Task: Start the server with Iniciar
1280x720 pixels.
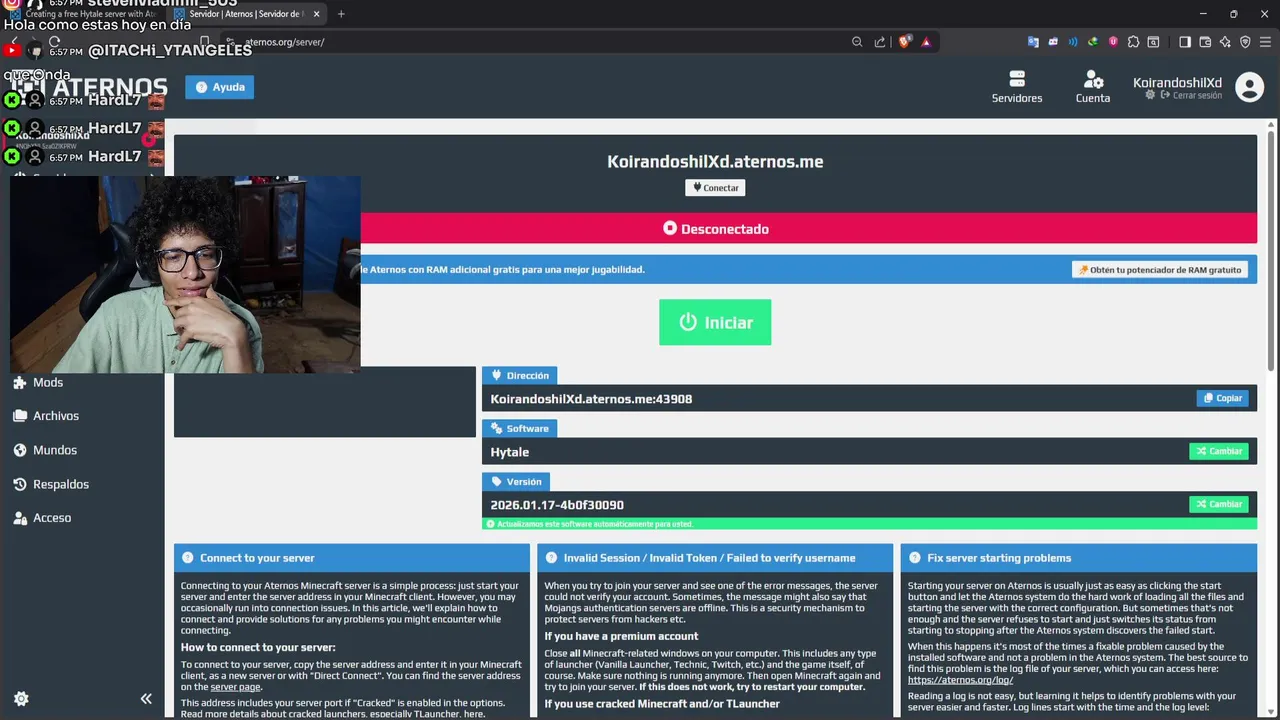Action: tap(715, 322)
